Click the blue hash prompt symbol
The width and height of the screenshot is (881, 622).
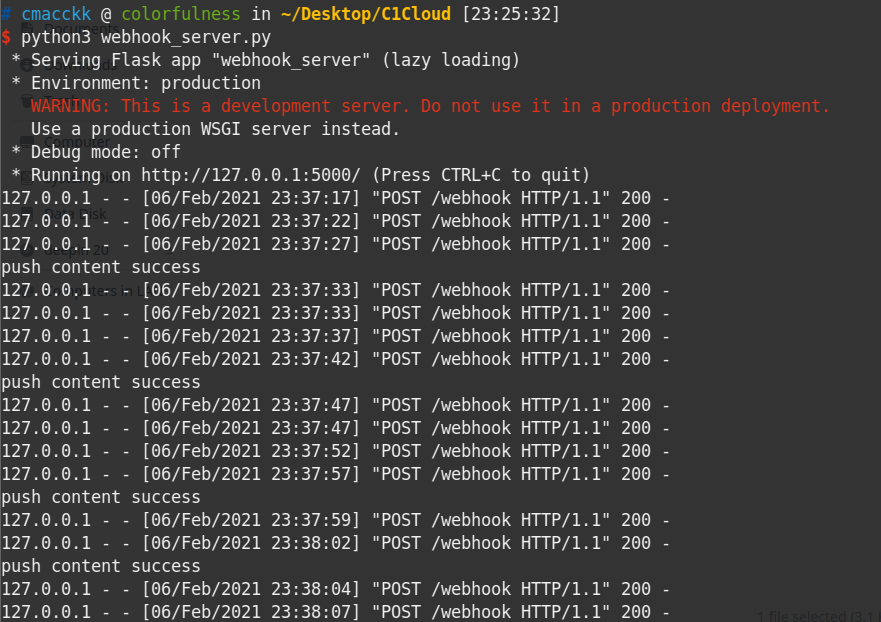point(6,14)
